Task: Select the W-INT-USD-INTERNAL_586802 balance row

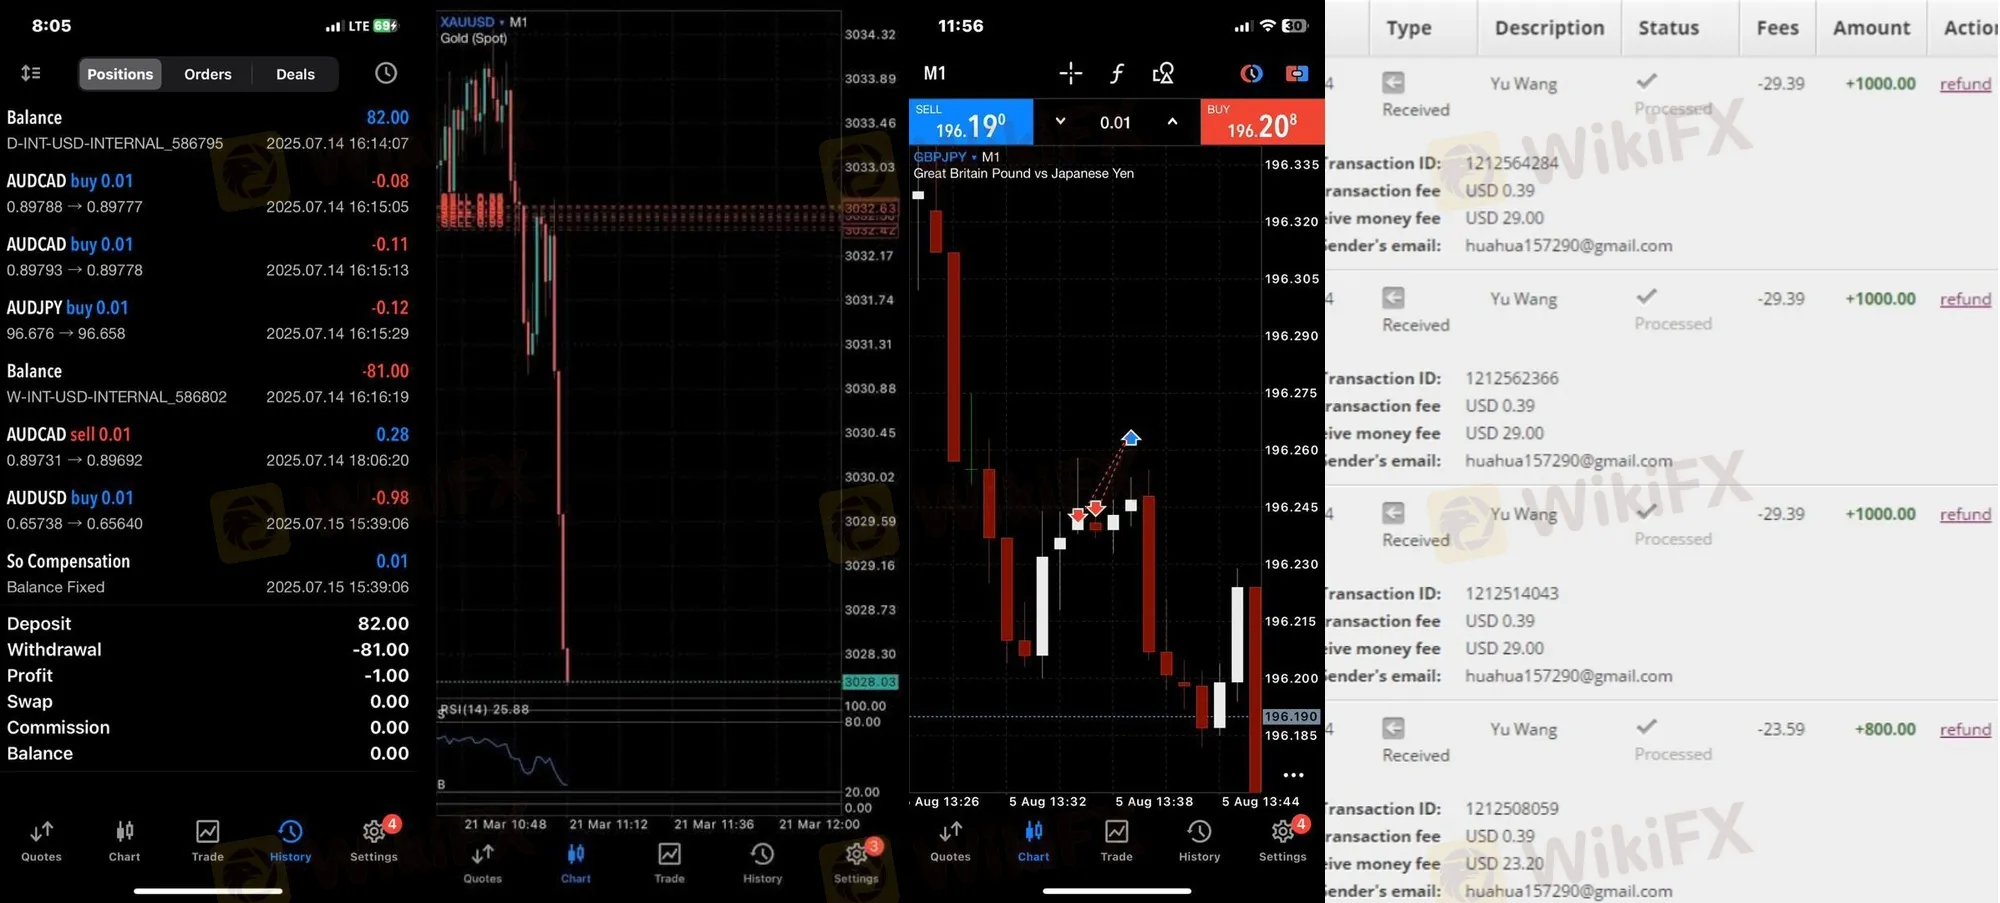Action: (207, 383)
